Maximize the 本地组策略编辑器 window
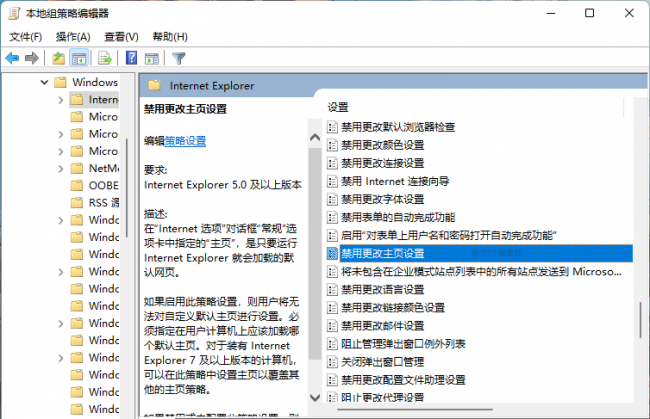 (x=589, y=13)
